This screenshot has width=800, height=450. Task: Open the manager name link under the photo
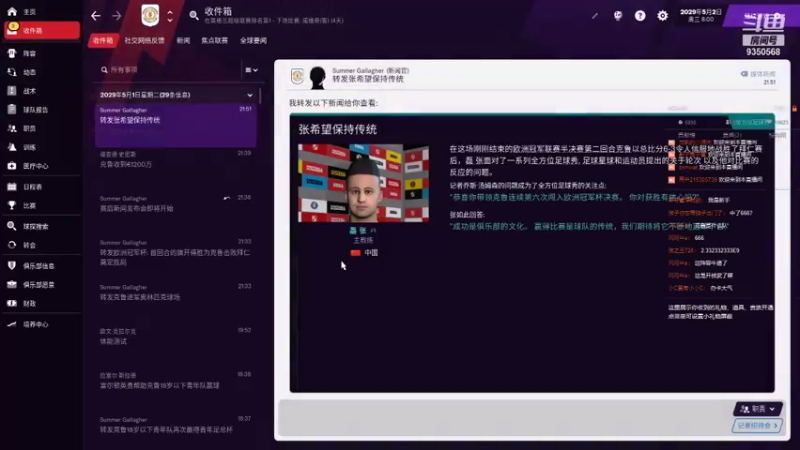coord(358,231)
